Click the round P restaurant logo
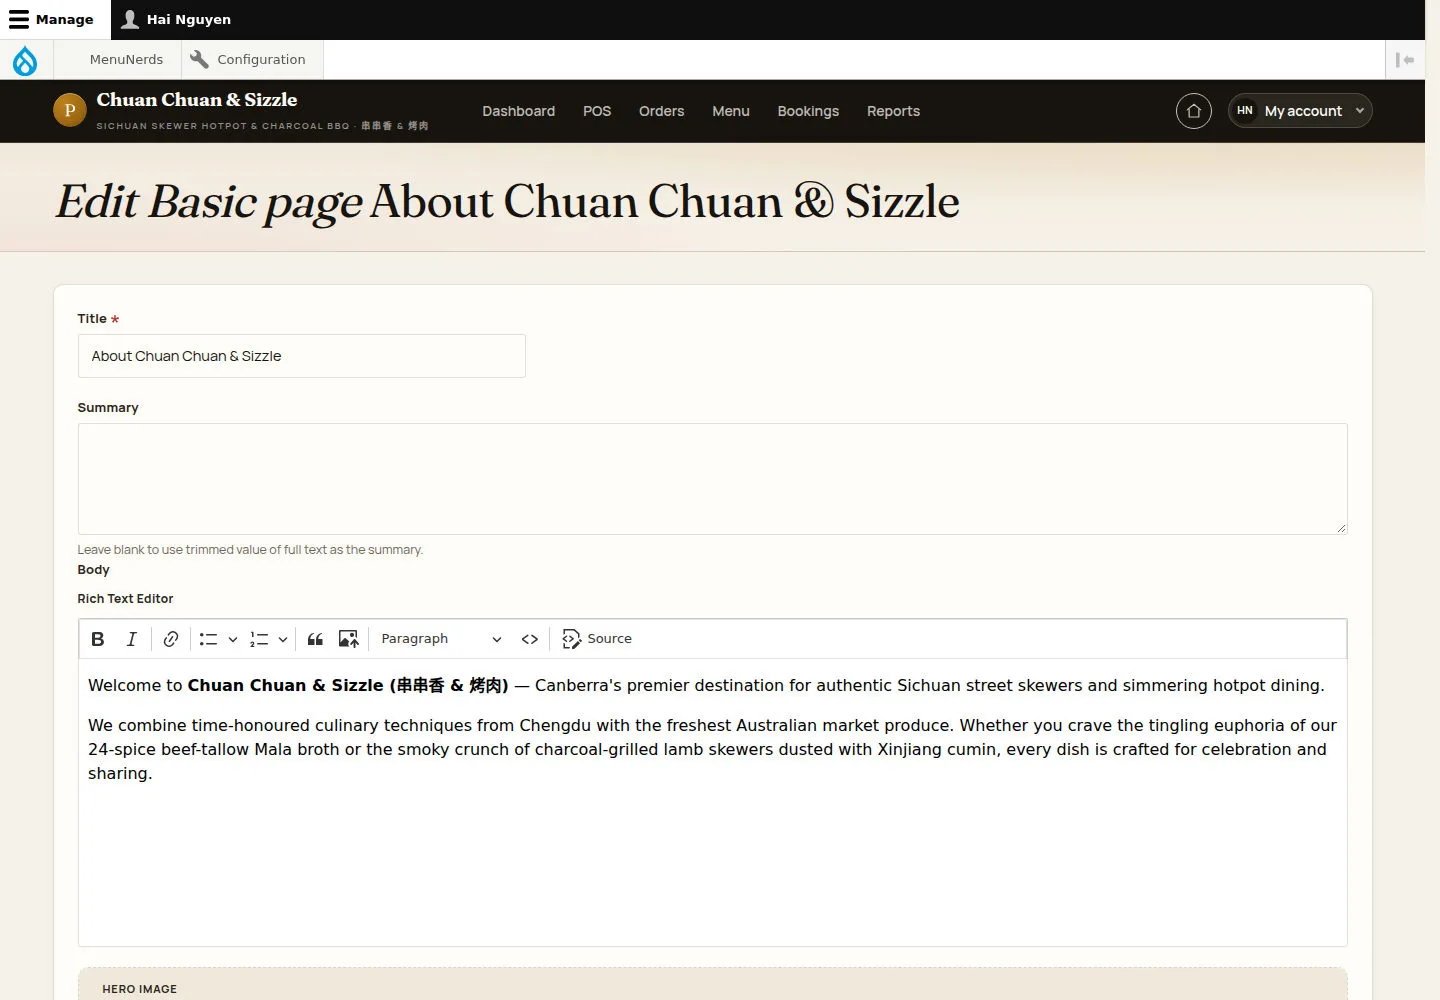 tap(70, 111)
